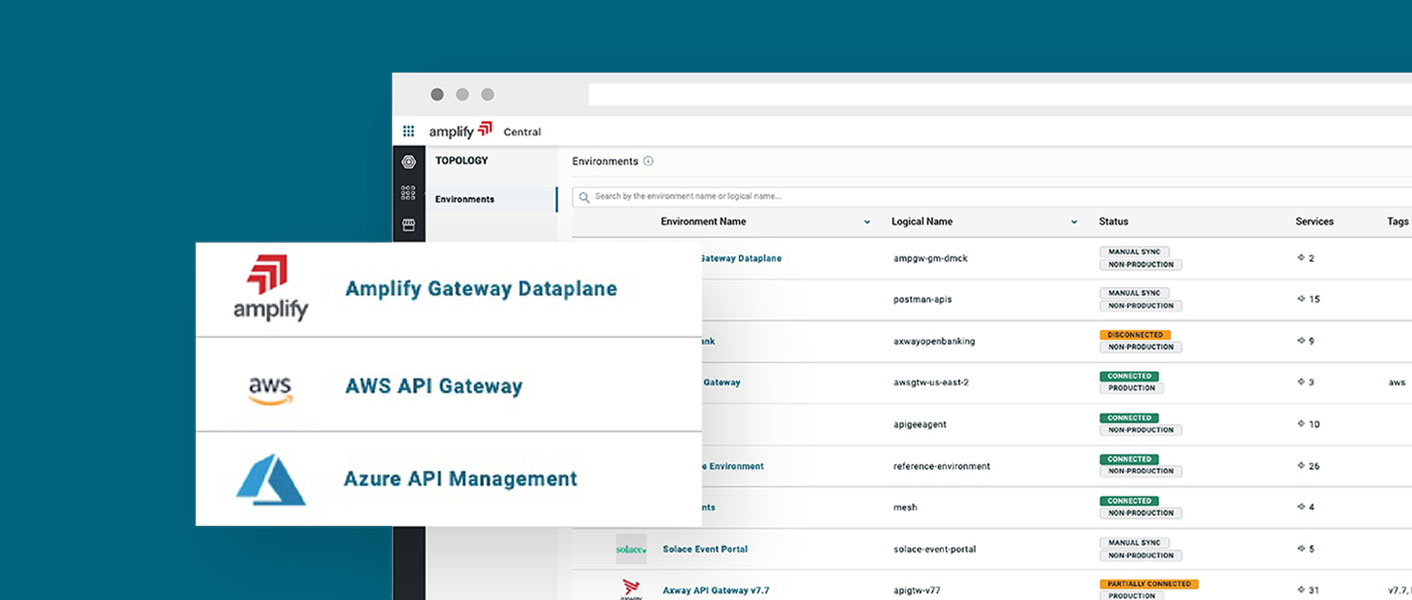Click the Status column header
The width and height of the screenshot is (1412, 600).
tap(1113, 222)
